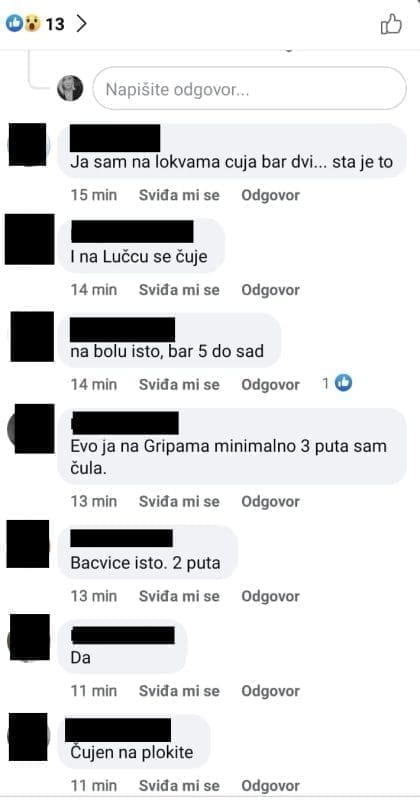Like the 'Bacvice isto. 2 puta' comment
Image resolution: width=420 pixels, height=800 pixels.
click(179, 596)
